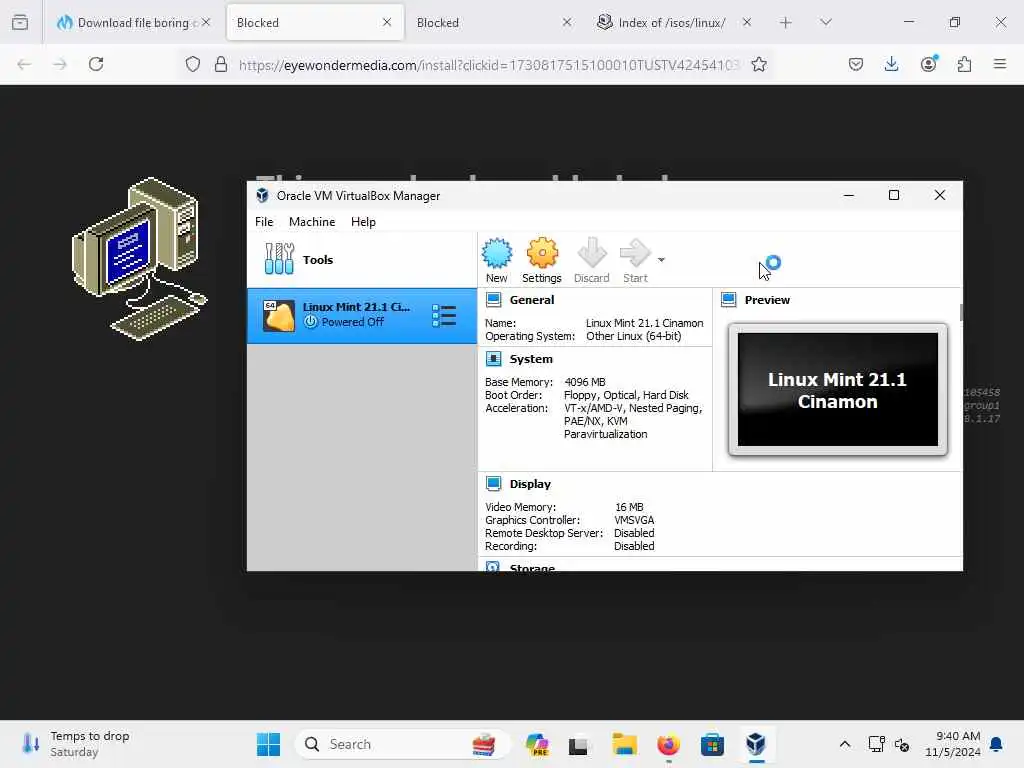Open the Windows Start menu
The image size is (1024, 768).
tap(268, 744)
